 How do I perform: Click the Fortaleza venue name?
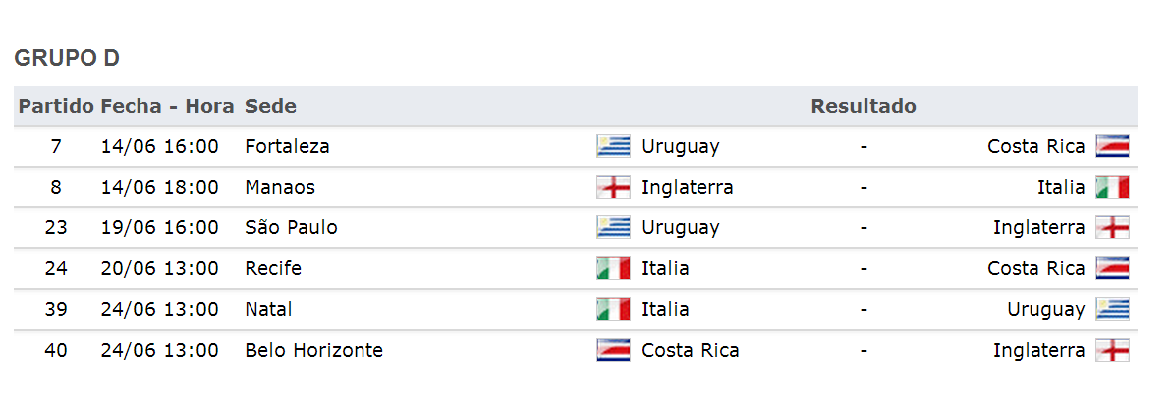(x=287, y=146)
